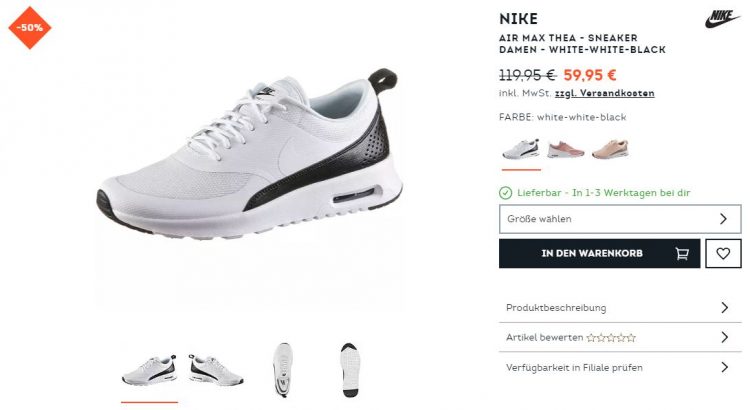This screenshot has width=750, height=410.
Task: Click the green availability checkmark icon
Action: (x=506, y=193)
